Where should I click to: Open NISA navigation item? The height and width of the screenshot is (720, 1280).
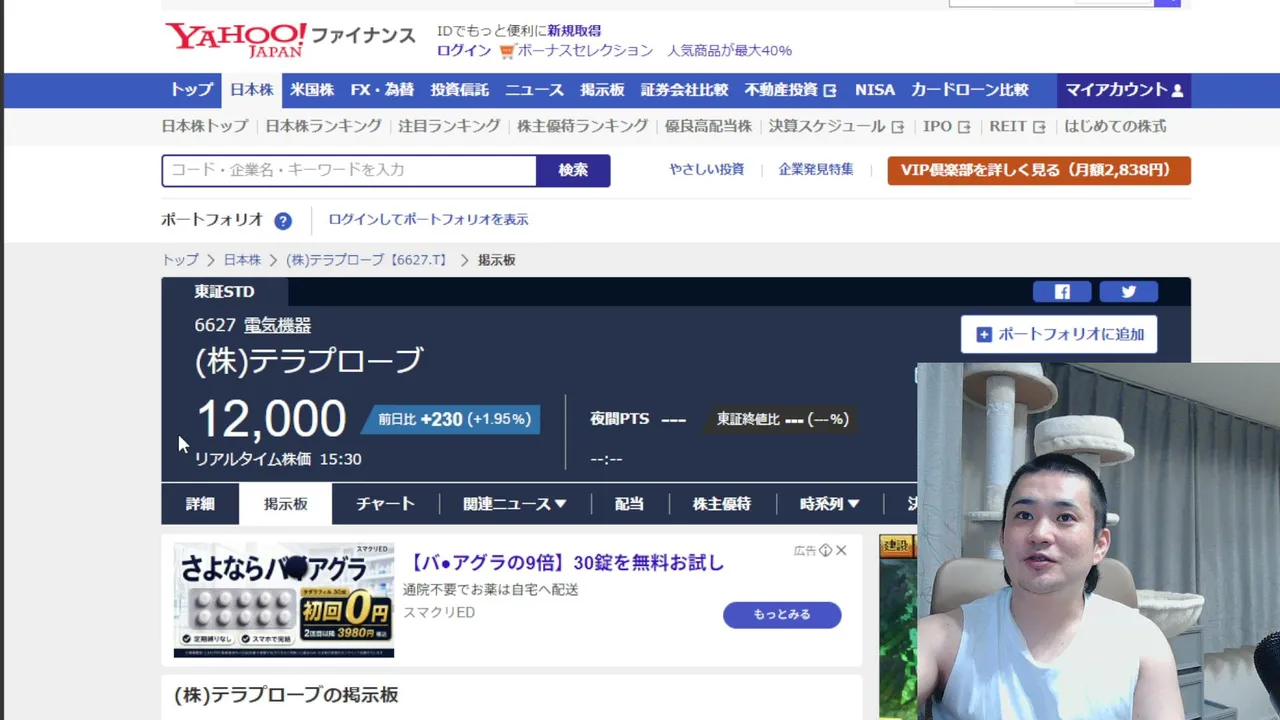click(875, 90)
